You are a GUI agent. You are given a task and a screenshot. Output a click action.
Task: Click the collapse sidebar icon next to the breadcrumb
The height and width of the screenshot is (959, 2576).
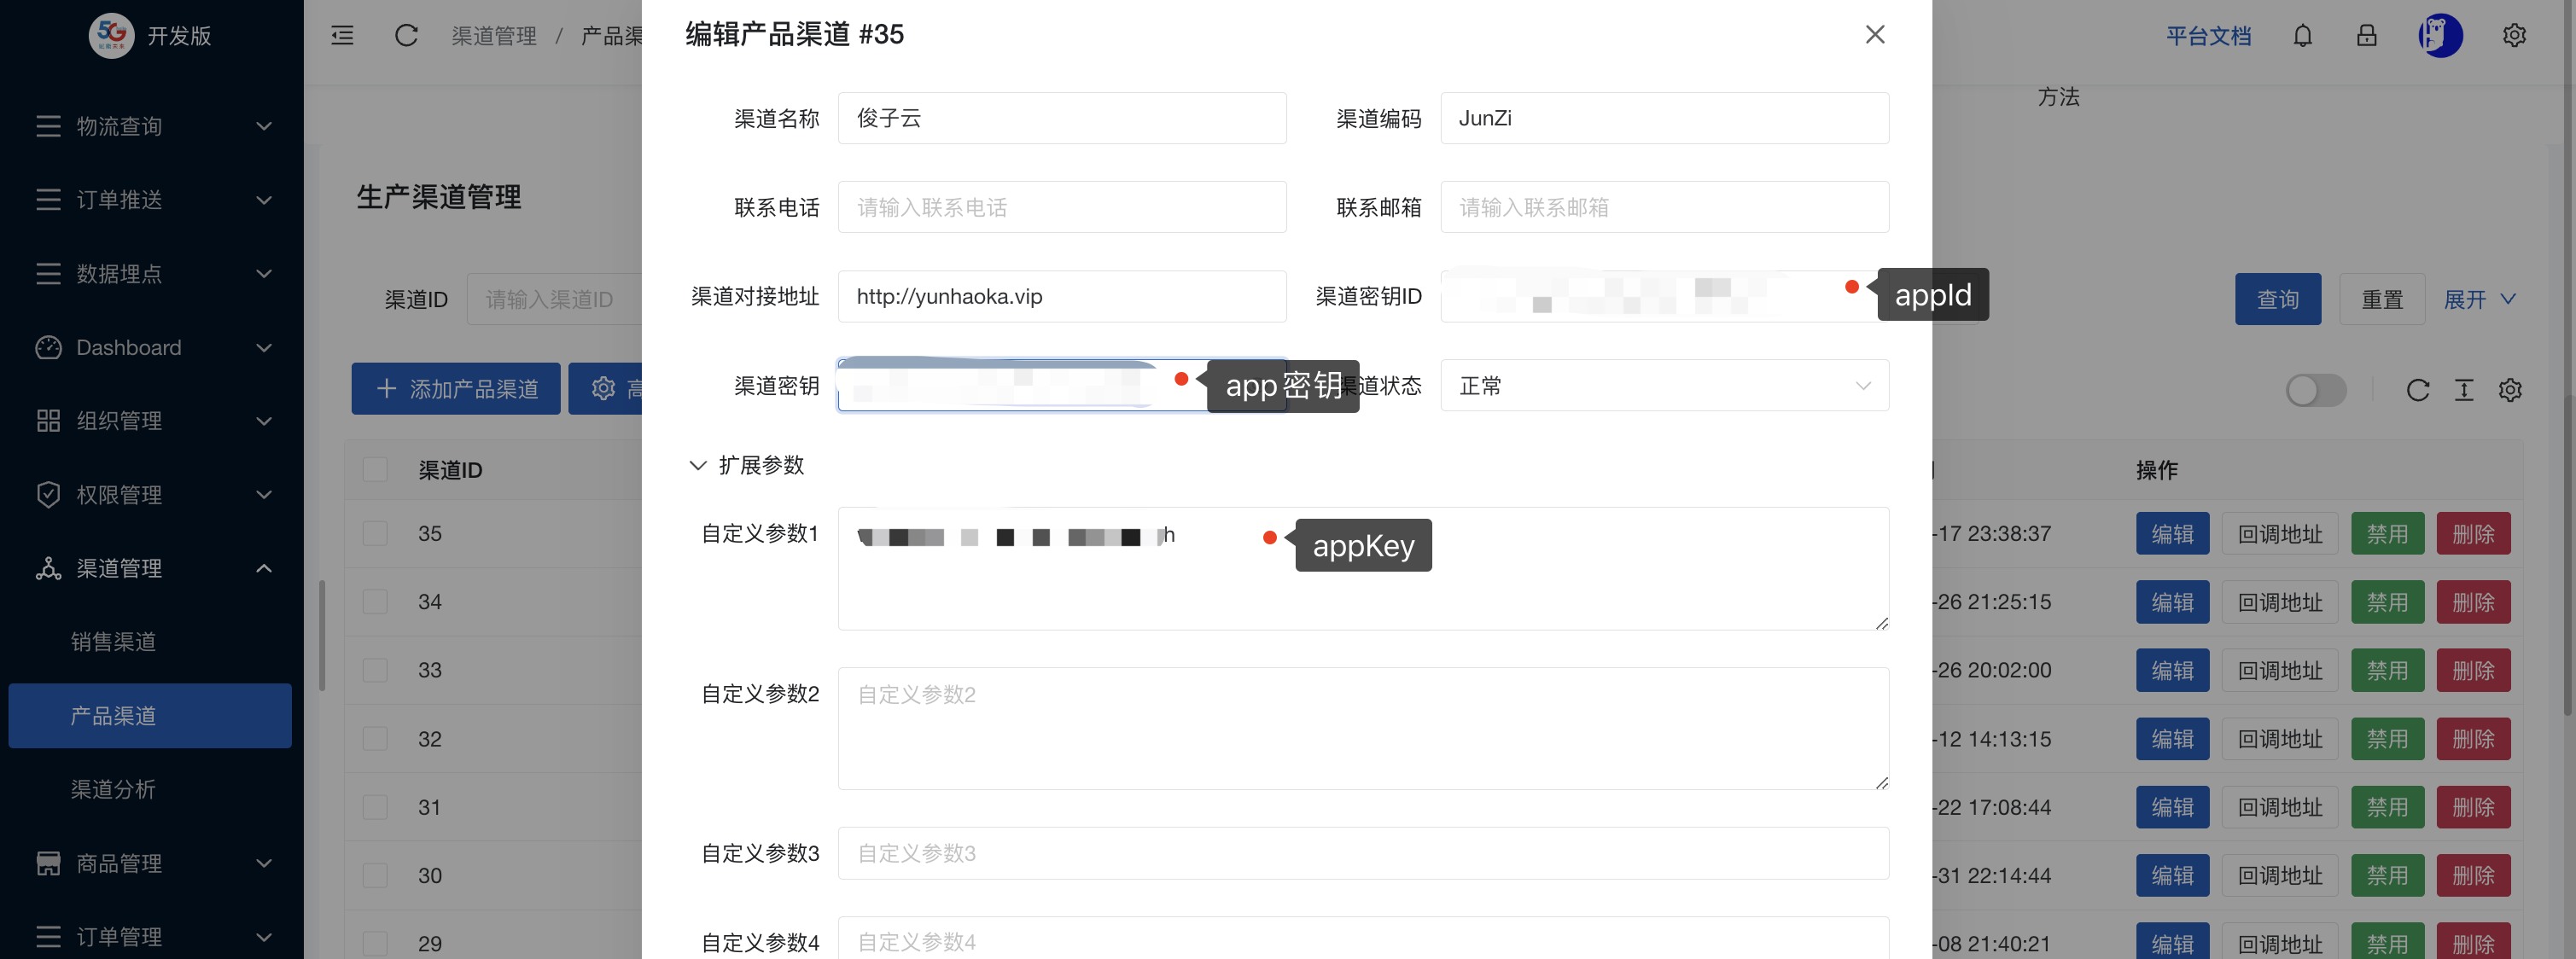click(342, 35)
